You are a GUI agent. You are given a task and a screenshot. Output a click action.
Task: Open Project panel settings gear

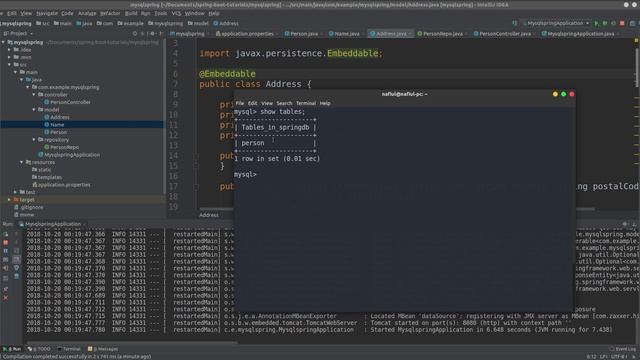153,33
